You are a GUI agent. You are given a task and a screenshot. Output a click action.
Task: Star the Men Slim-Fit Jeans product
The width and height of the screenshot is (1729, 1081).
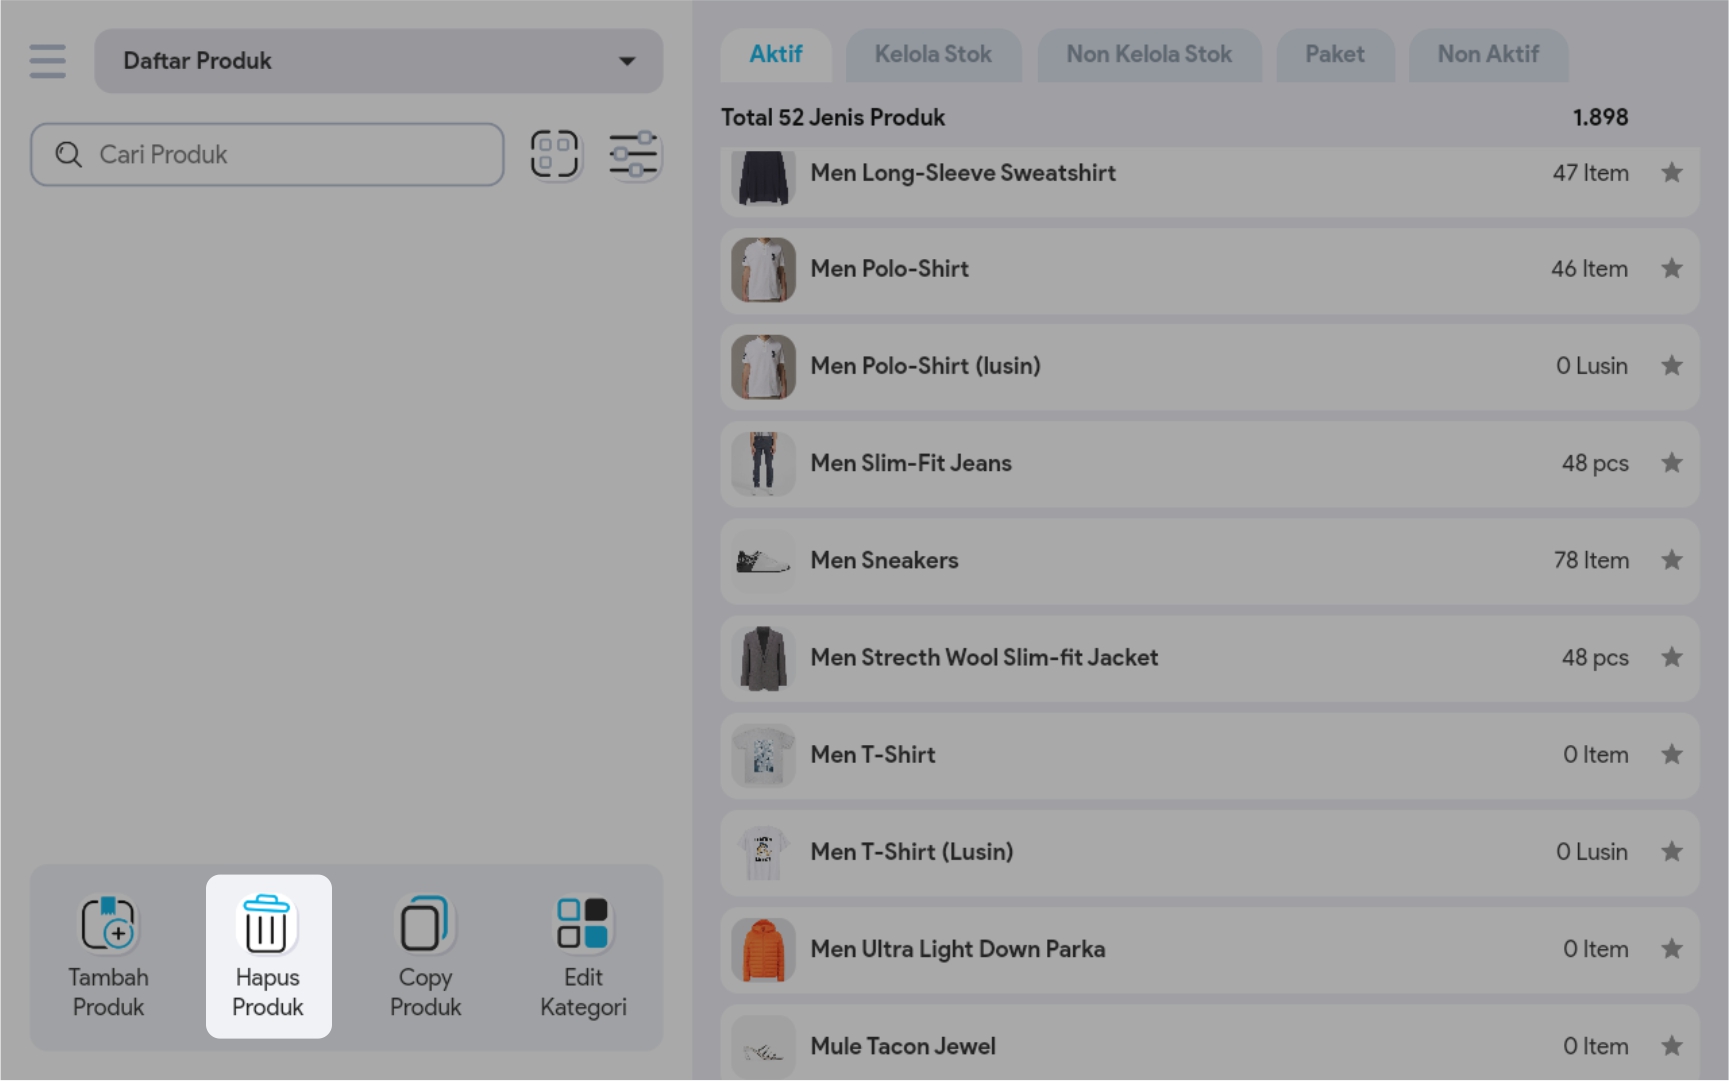1671,463
